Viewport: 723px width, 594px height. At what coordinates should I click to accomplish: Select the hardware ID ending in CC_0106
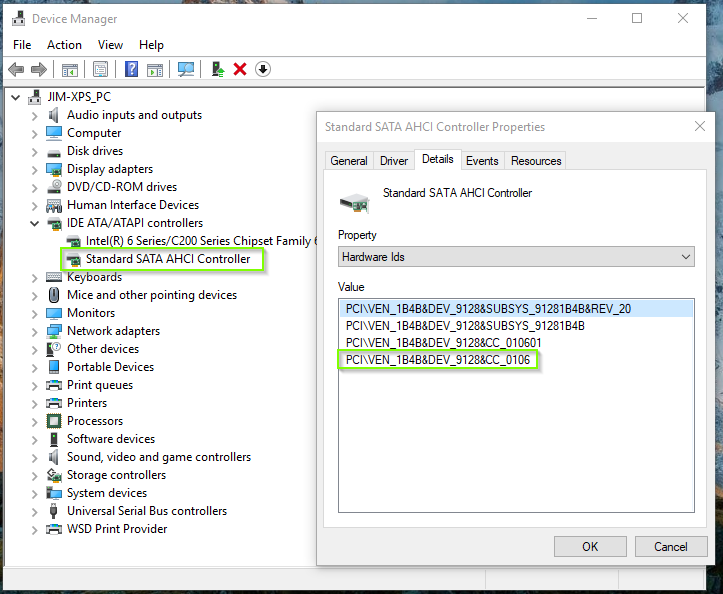tap(438, 359)
